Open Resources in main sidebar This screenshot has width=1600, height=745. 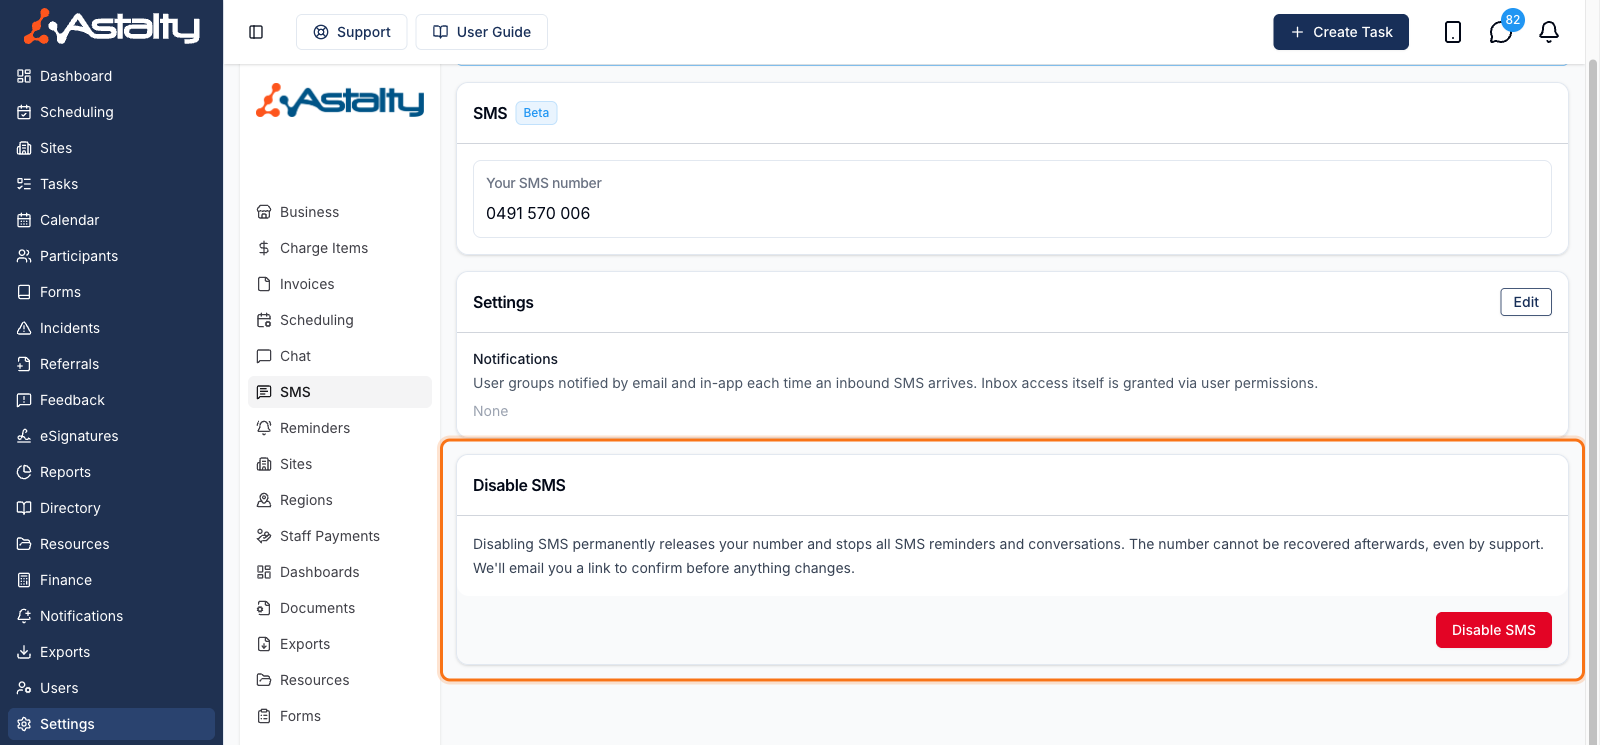point(111,544)
